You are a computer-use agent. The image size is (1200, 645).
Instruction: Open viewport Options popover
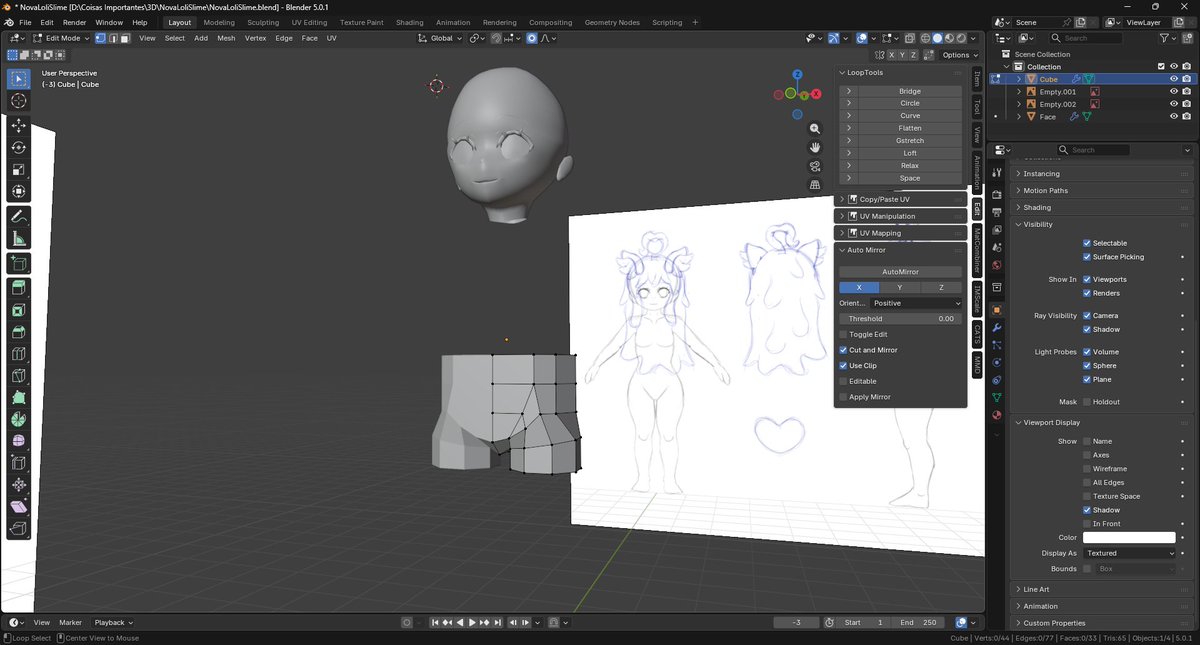click(x=958, y=55)
